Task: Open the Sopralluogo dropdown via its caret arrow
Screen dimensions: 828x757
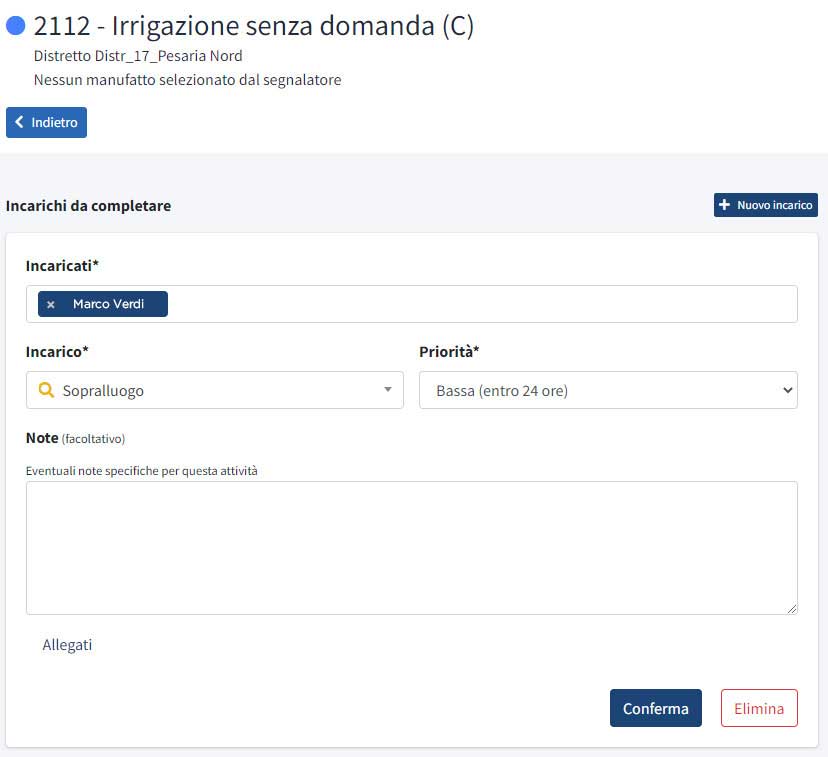Action: tap(389, 390)
